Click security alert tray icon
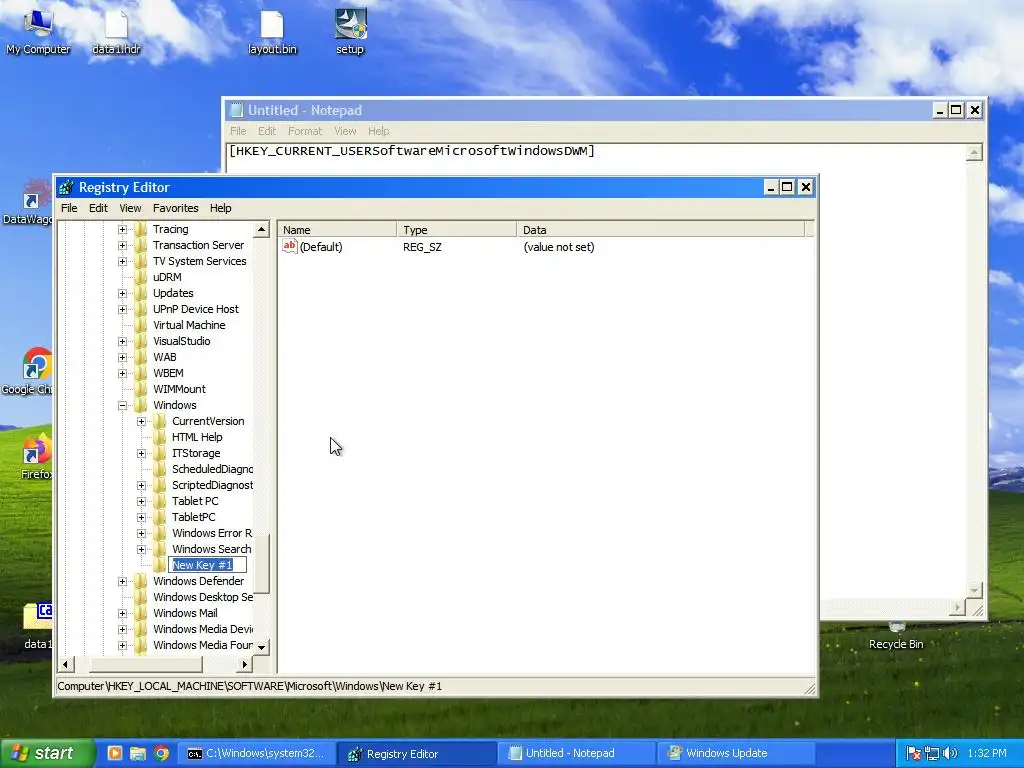 (914, 753)
